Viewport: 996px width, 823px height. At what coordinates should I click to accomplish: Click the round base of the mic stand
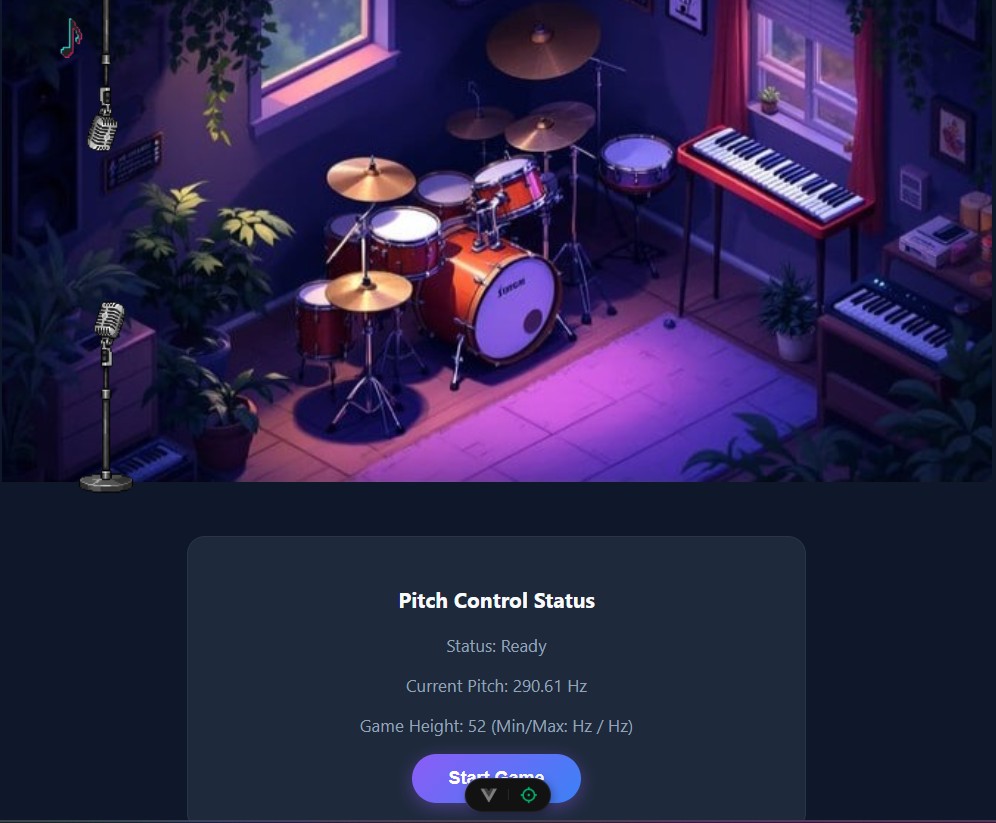pos(106,483)
